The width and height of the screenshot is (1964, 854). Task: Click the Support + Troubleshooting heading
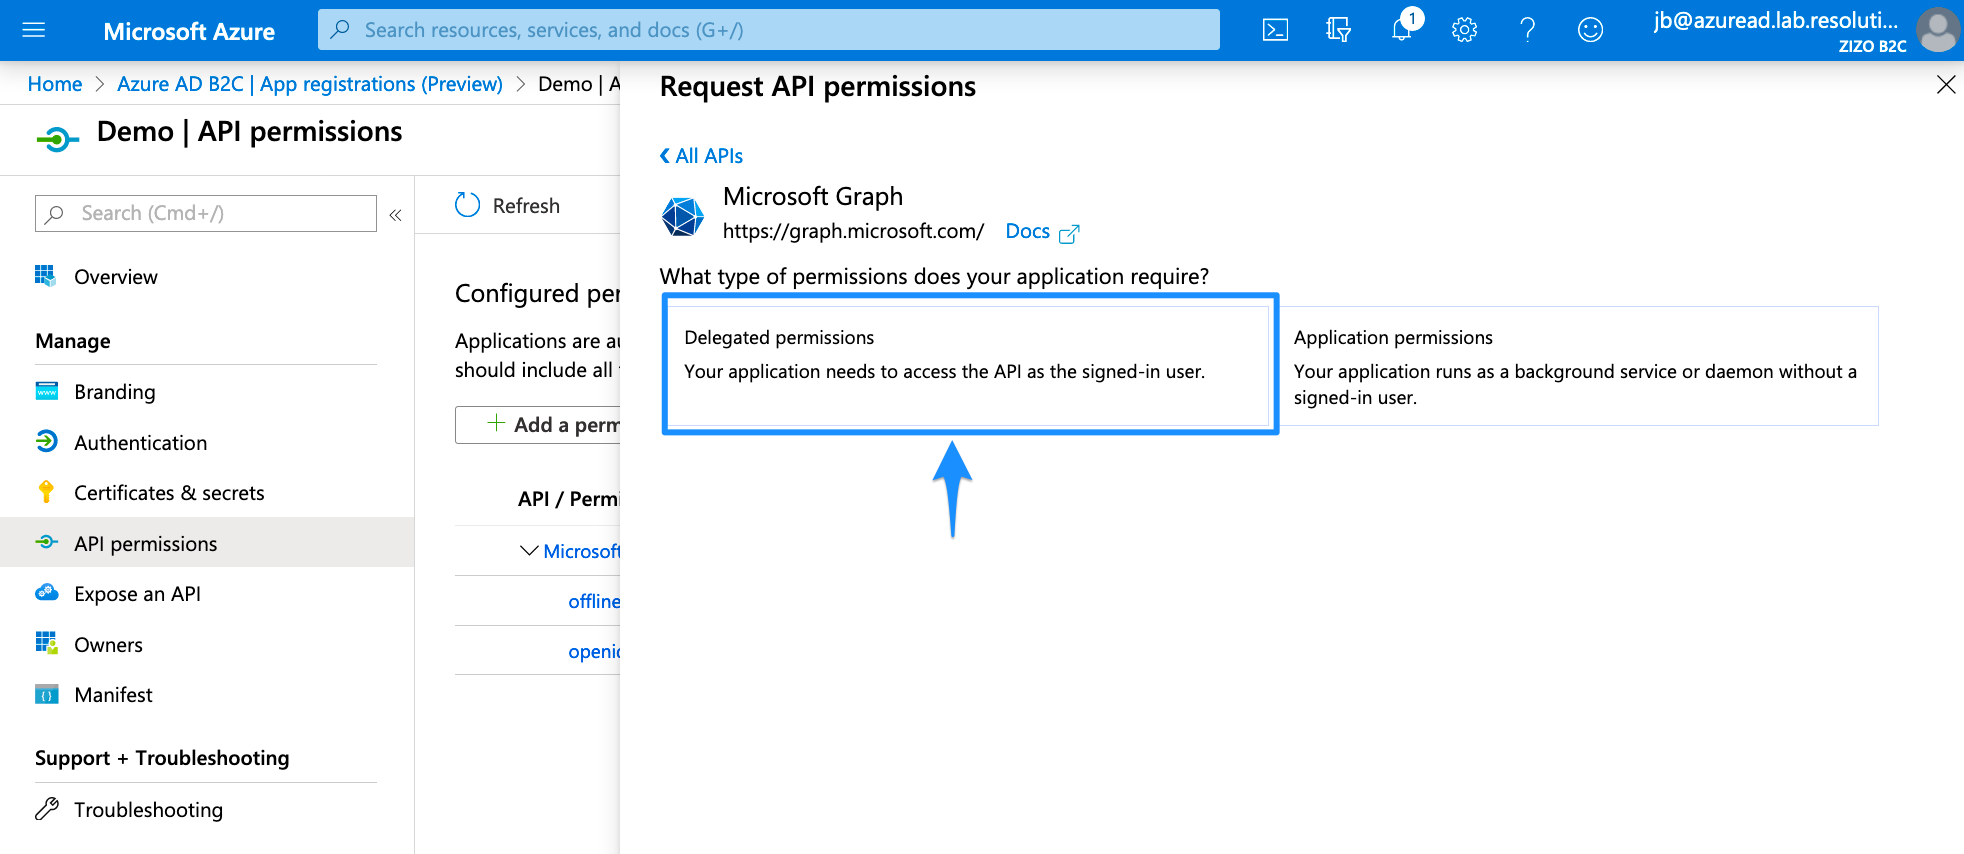pyautogui.click(x=162, y=758)
